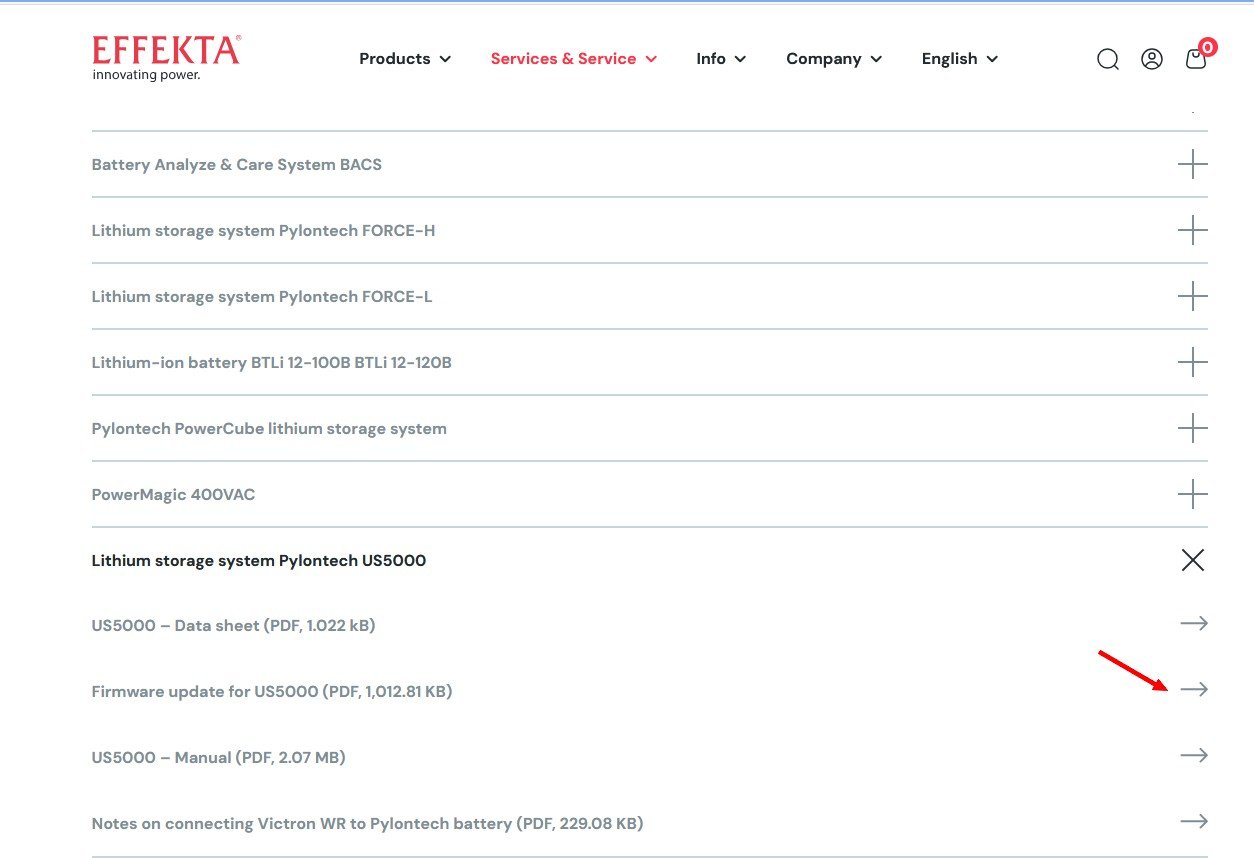Click arrow beside US5000 Manual
Screen dimensions: 1254x858
[x=1193, y=756]
